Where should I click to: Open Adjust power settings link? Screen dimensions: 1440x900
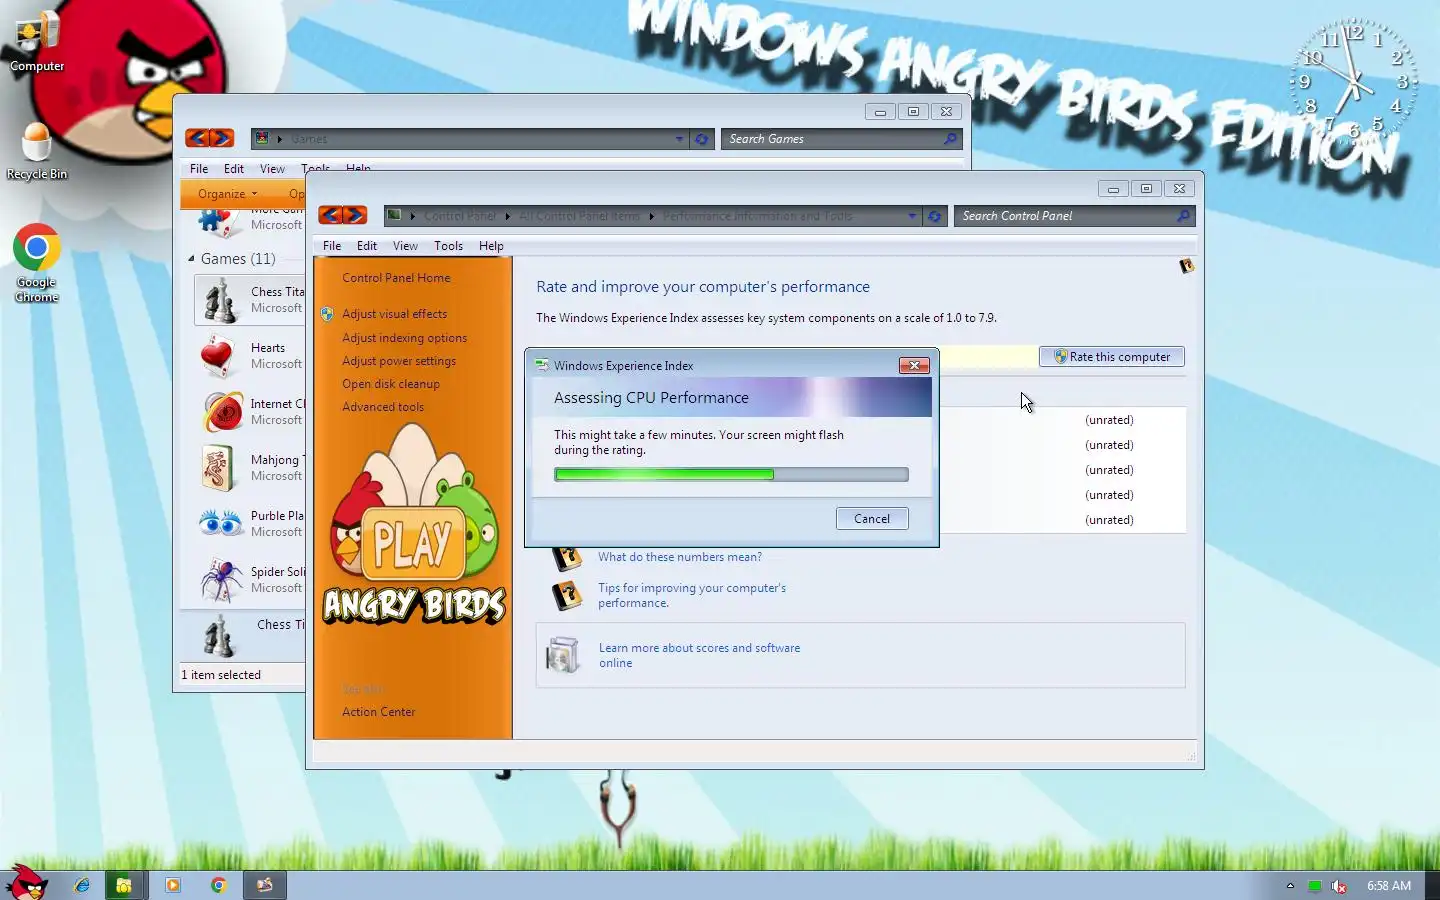(399, 361)
